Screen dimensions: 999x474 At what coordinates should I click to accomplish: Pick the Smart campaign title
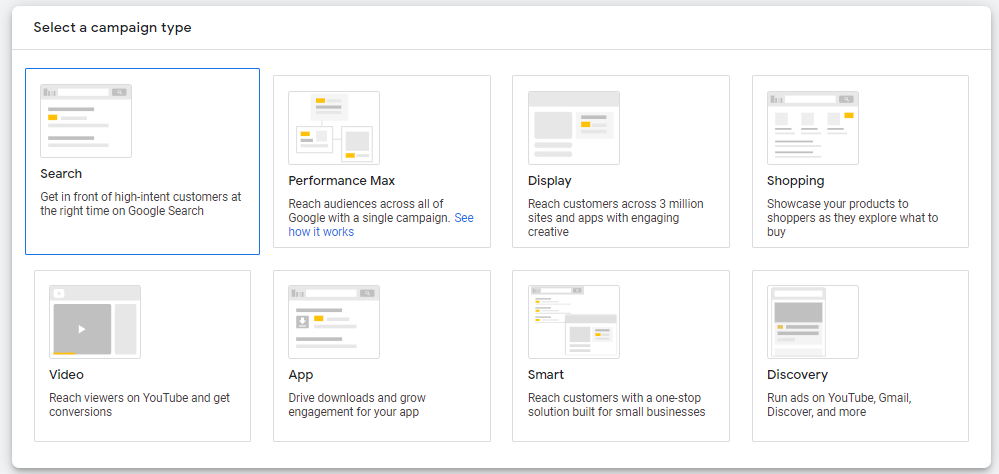[x=545, y=375]
